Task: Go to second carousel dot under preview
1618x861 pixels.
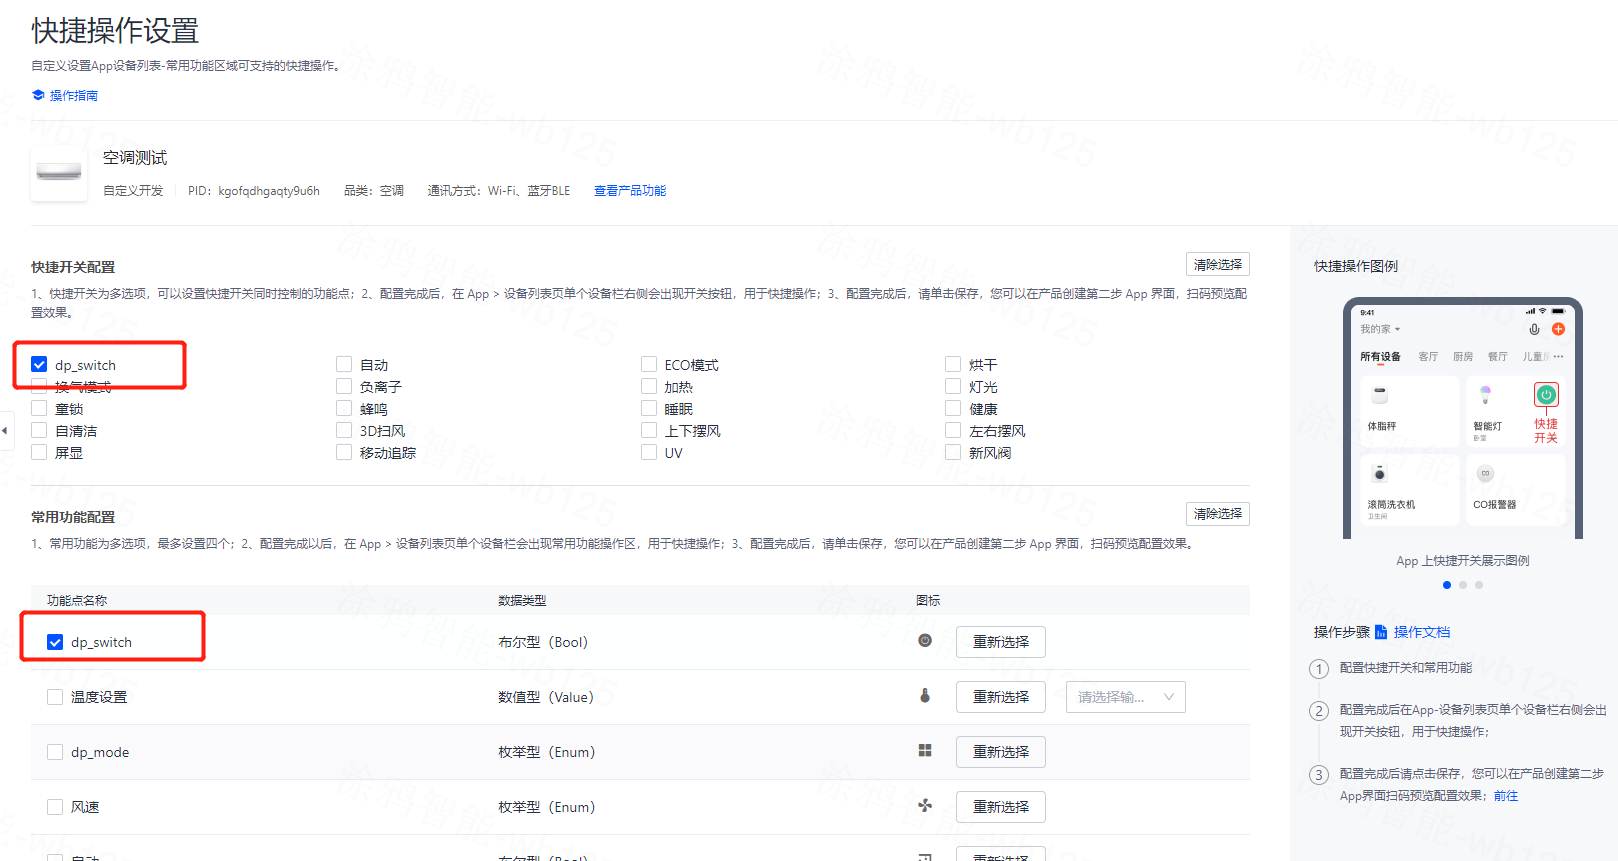Action: pos(1463,585)
